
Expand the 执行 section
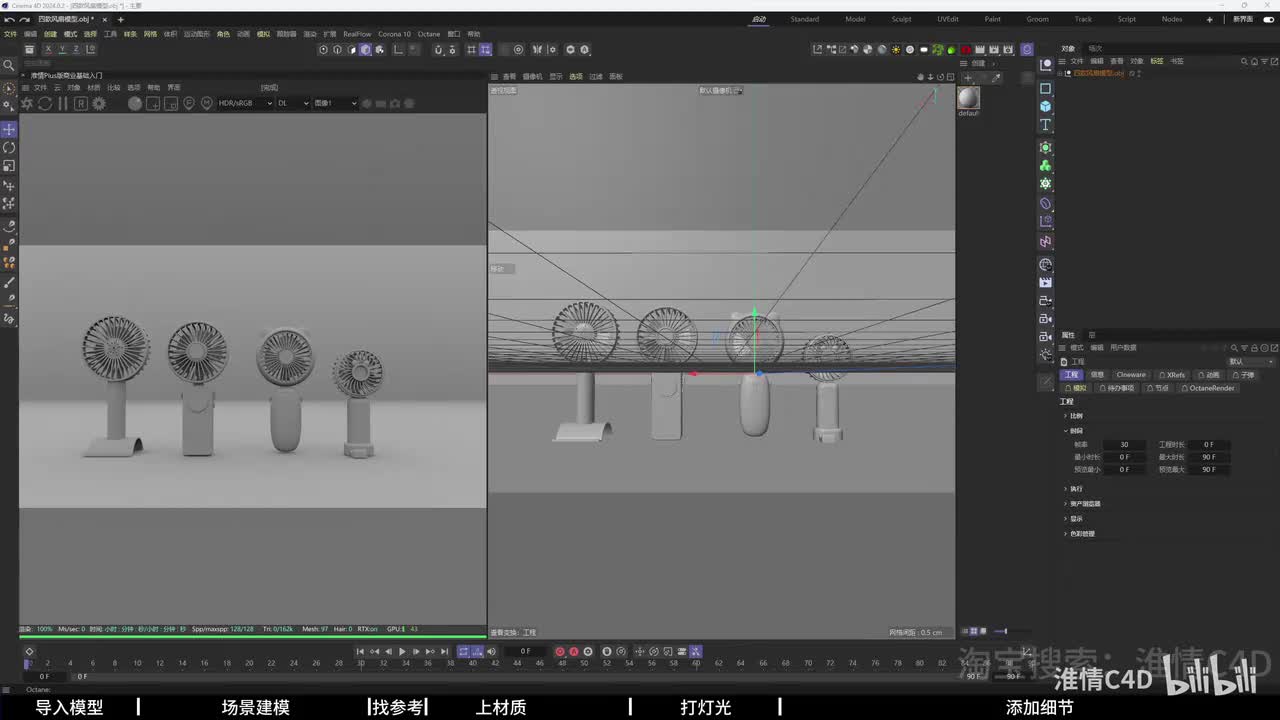tap(1076, 489)
